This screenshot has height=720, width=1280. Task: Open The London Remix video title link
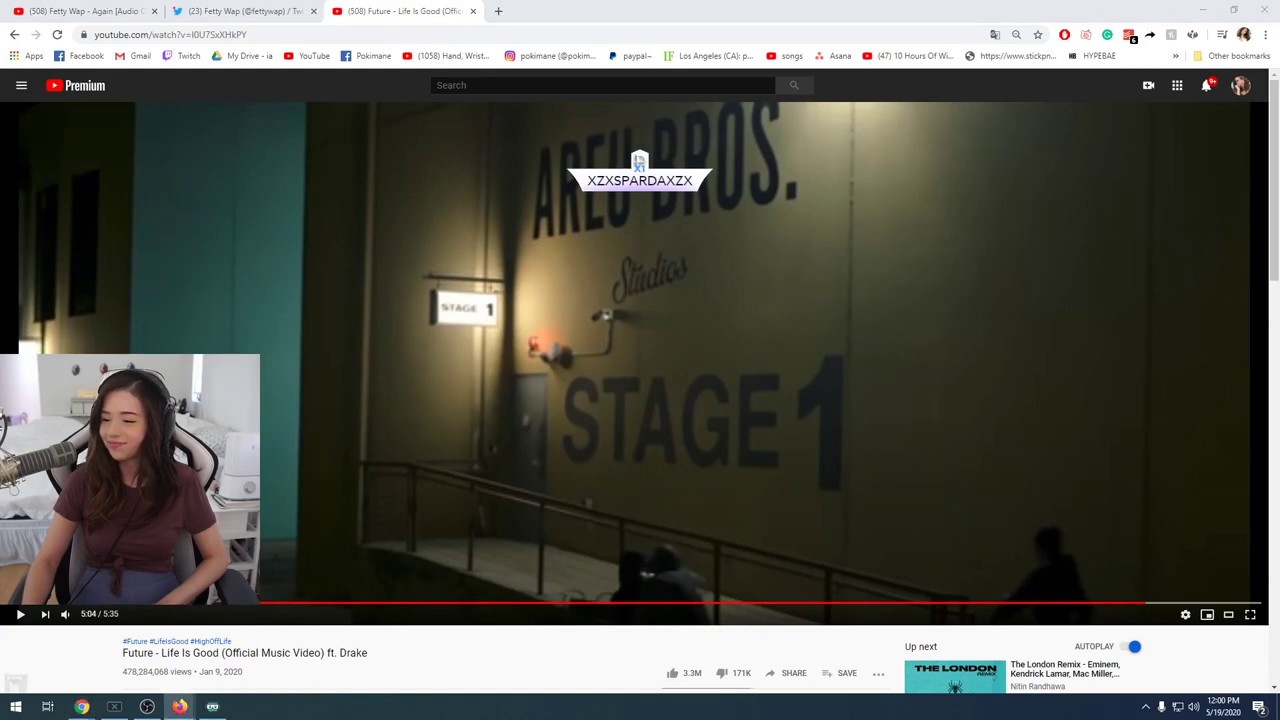(1065, 669)
